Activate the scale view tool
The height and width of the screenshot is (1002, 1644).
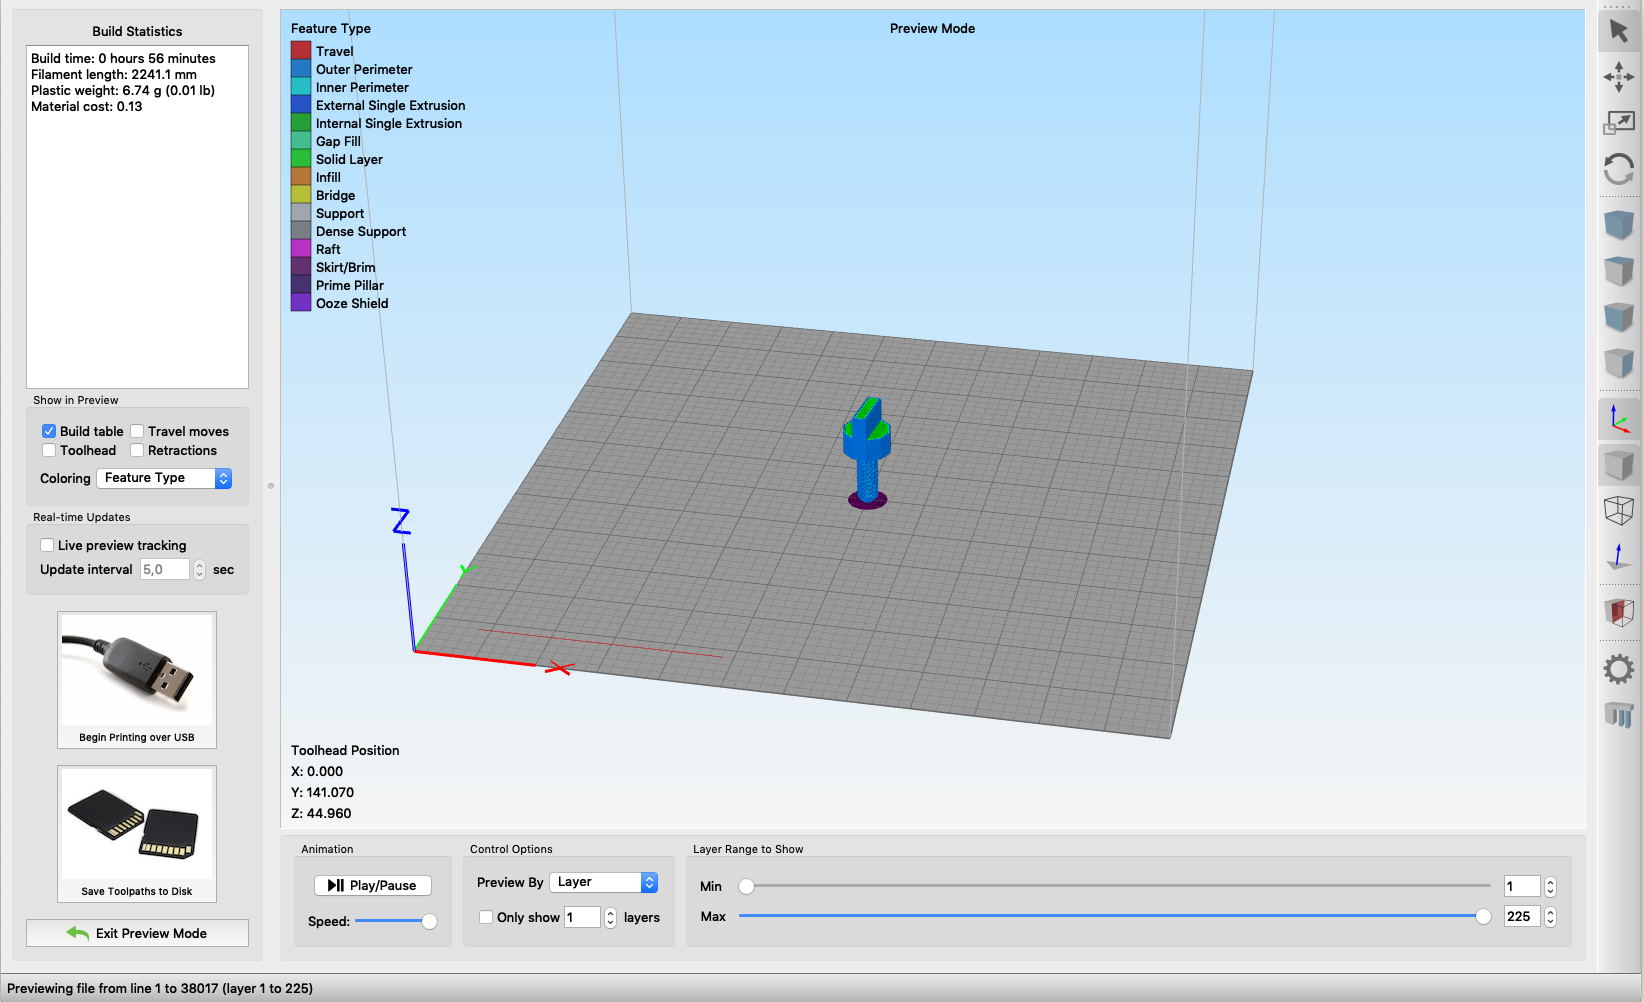coord(1619,123)
